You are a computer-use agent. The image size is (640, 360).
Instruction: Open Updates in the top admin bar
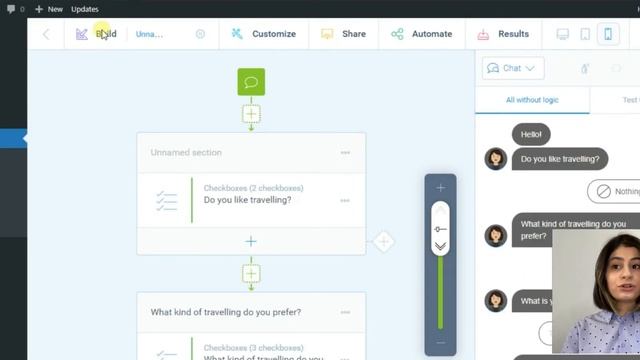click(84, 9)
